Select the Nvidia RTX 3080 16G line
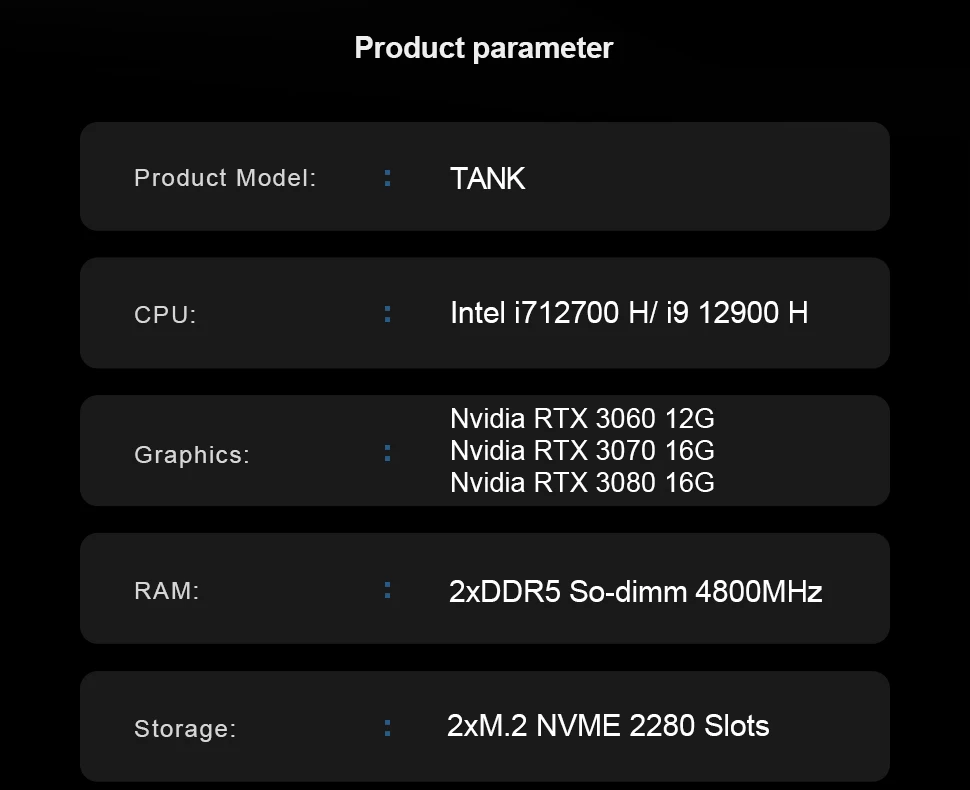 (582, 482)
